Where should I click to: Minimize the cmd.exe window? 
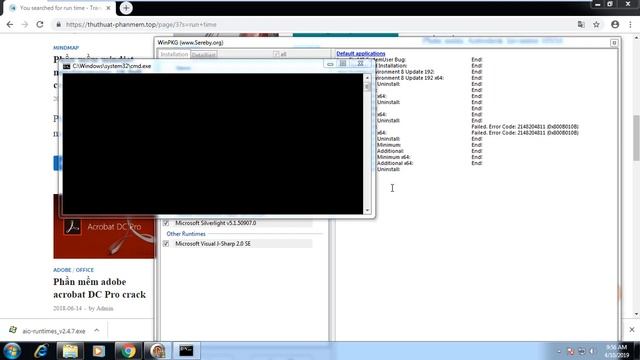(x=330, y=64)
